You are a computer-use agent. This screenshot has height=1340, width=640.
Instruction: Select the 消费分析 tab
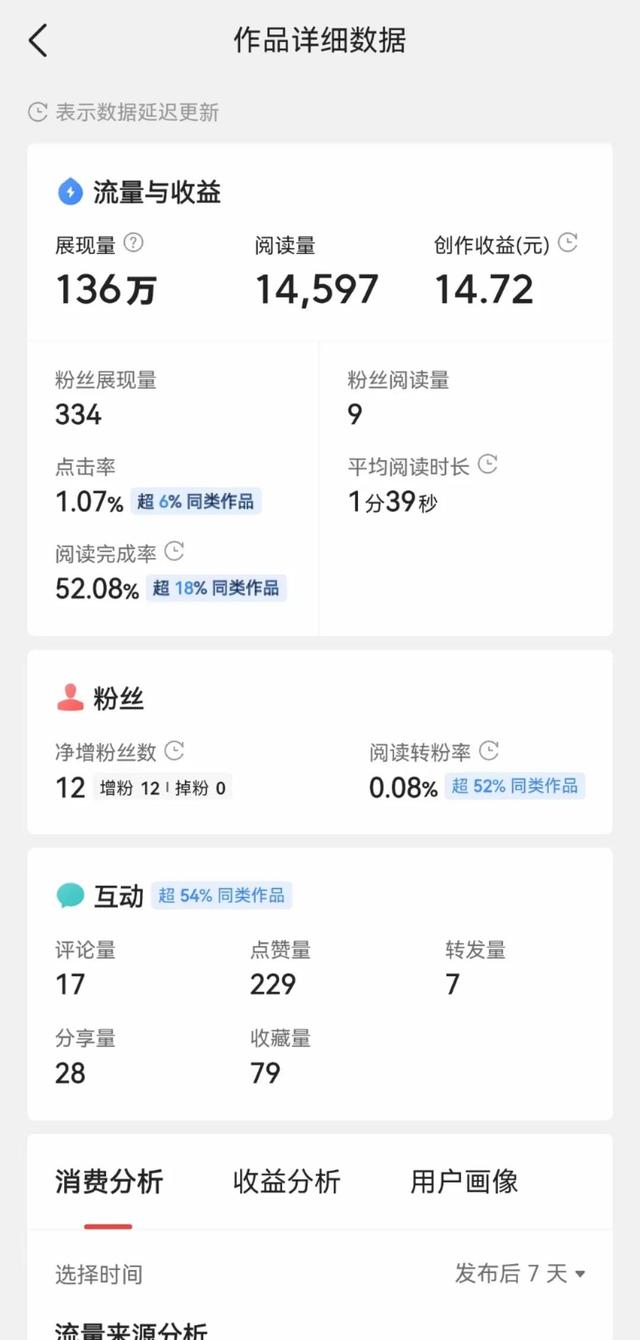[x=109, y=1182]
